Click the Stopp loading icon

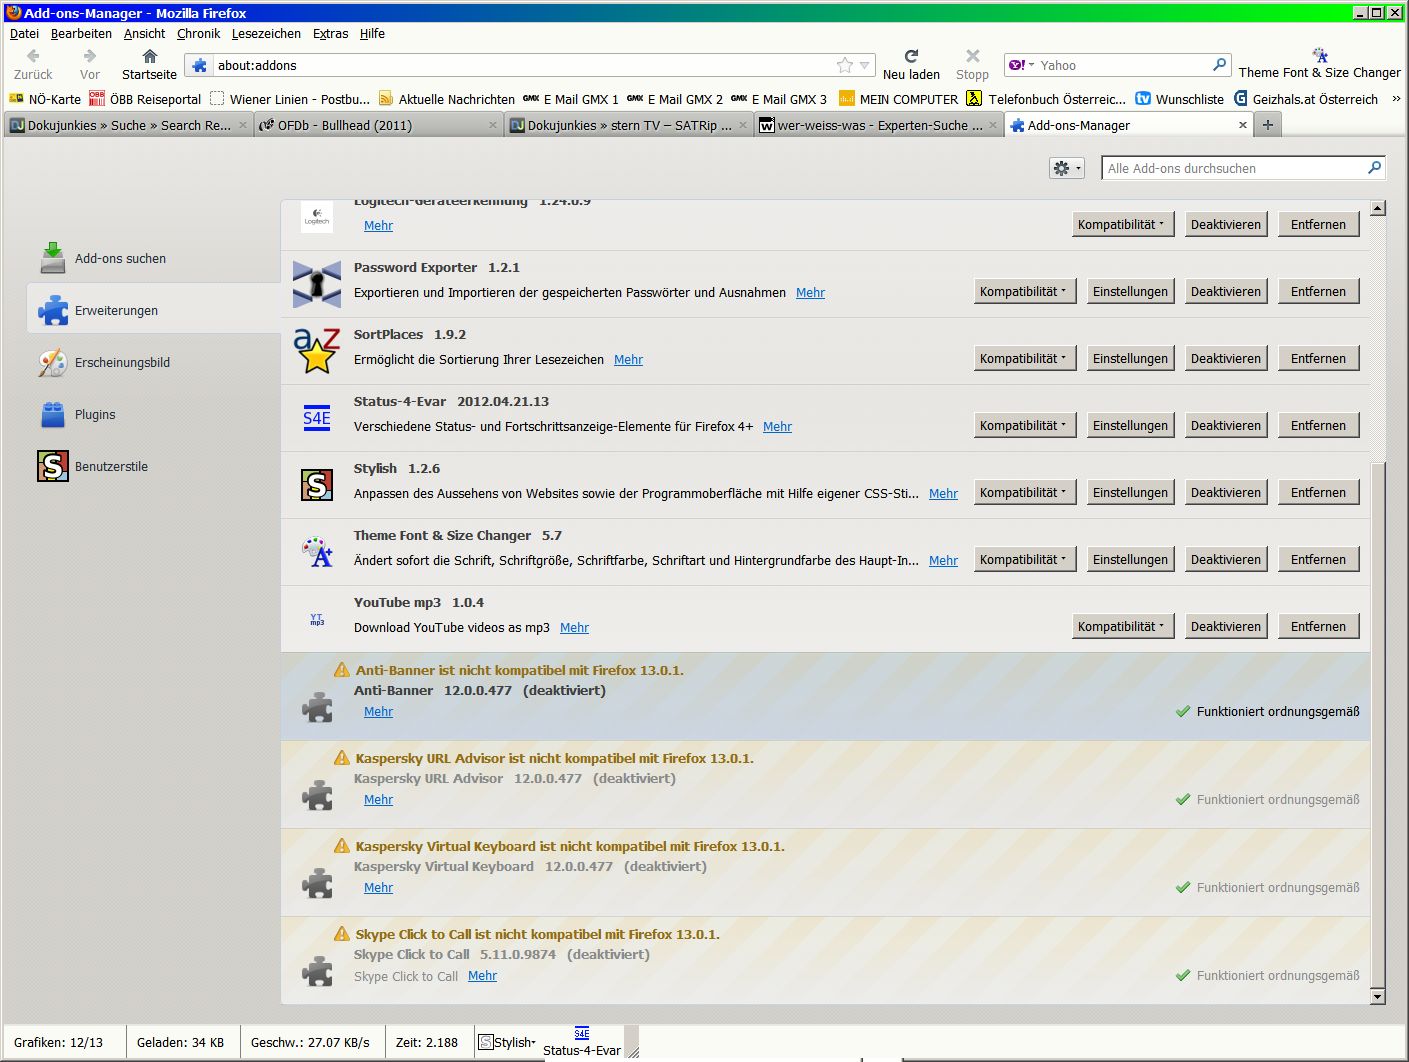(972, 57)
